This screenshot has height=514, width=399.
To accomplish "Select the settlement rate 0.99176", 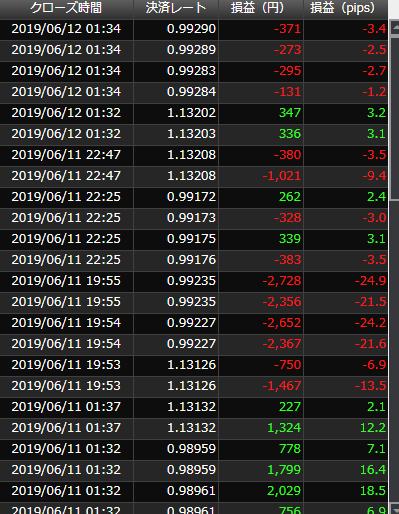I will point(191,260).
